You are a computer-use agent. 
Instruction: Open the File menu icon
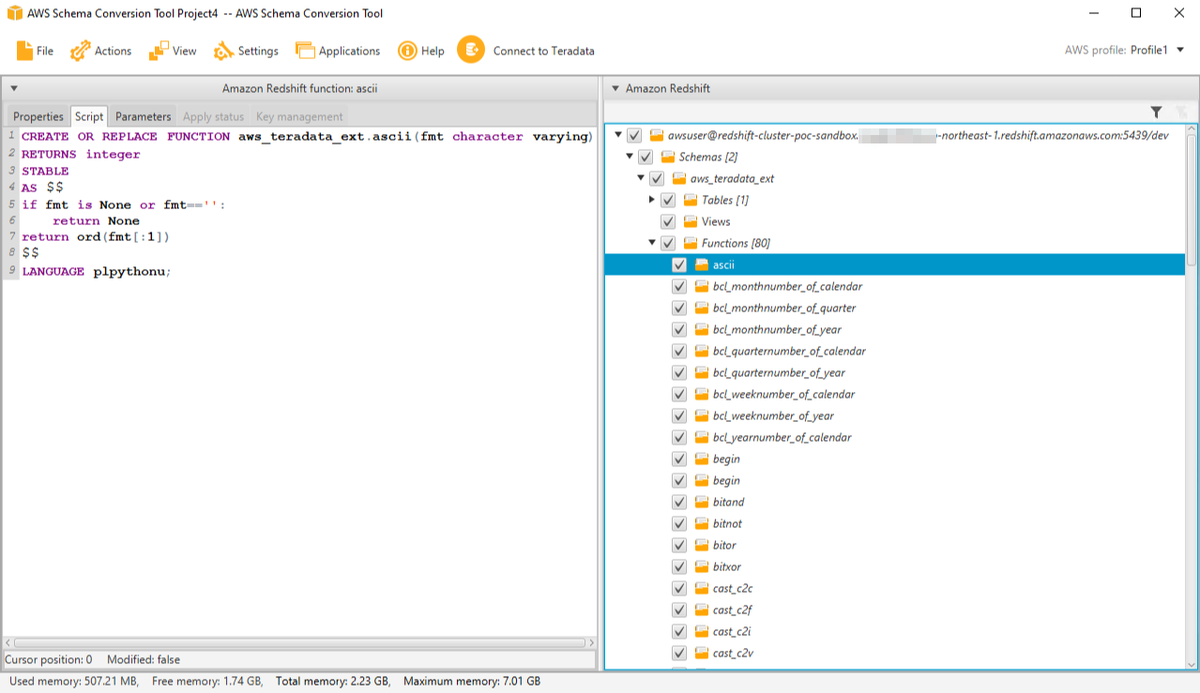tap(23, 50)
